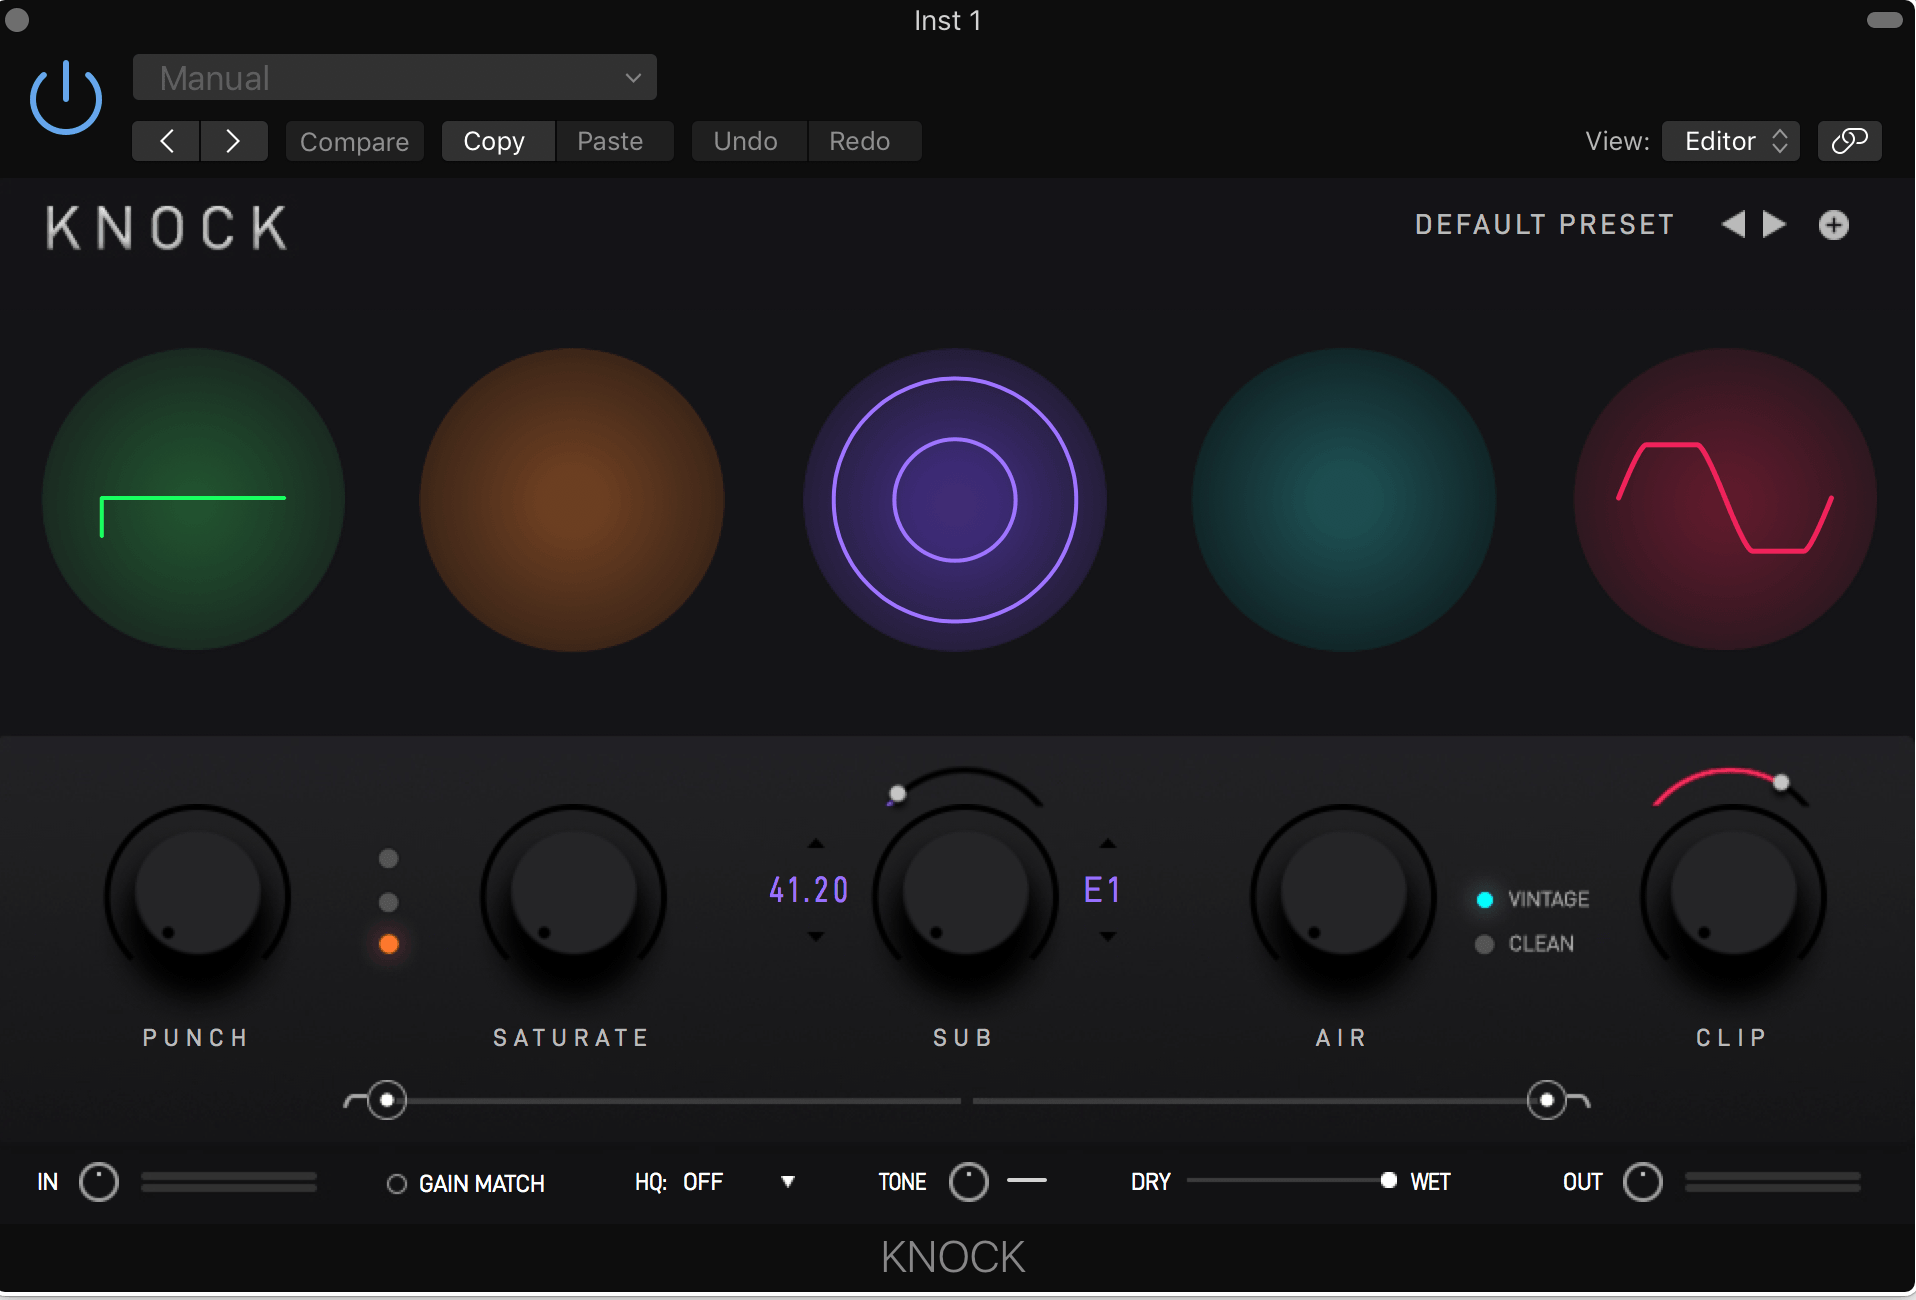Open the HQ quality dropdown
Viewport: 1916px width, 1300px height.
pos(787,1182)
